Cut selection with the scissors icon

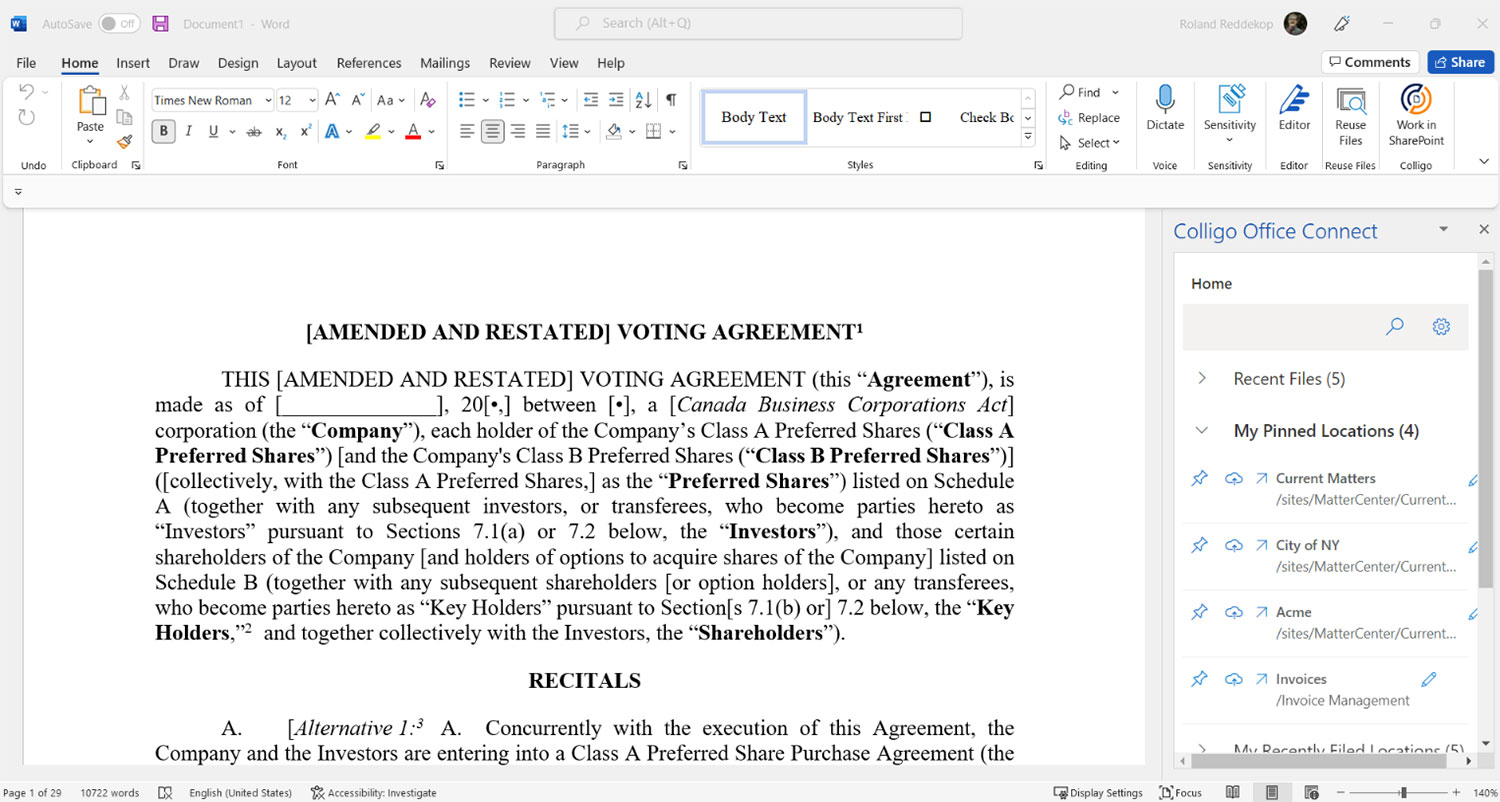click(x=124, y=92)
